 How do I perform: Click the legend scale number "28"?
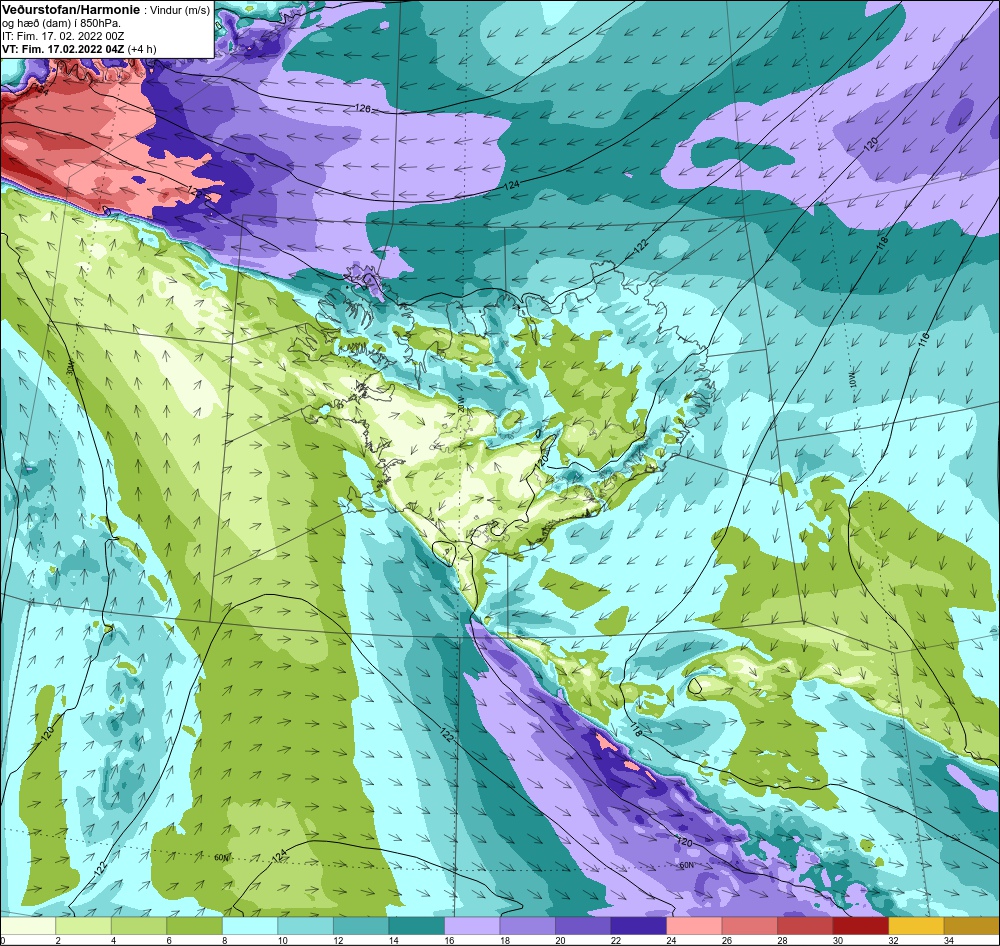click(783, 940)
